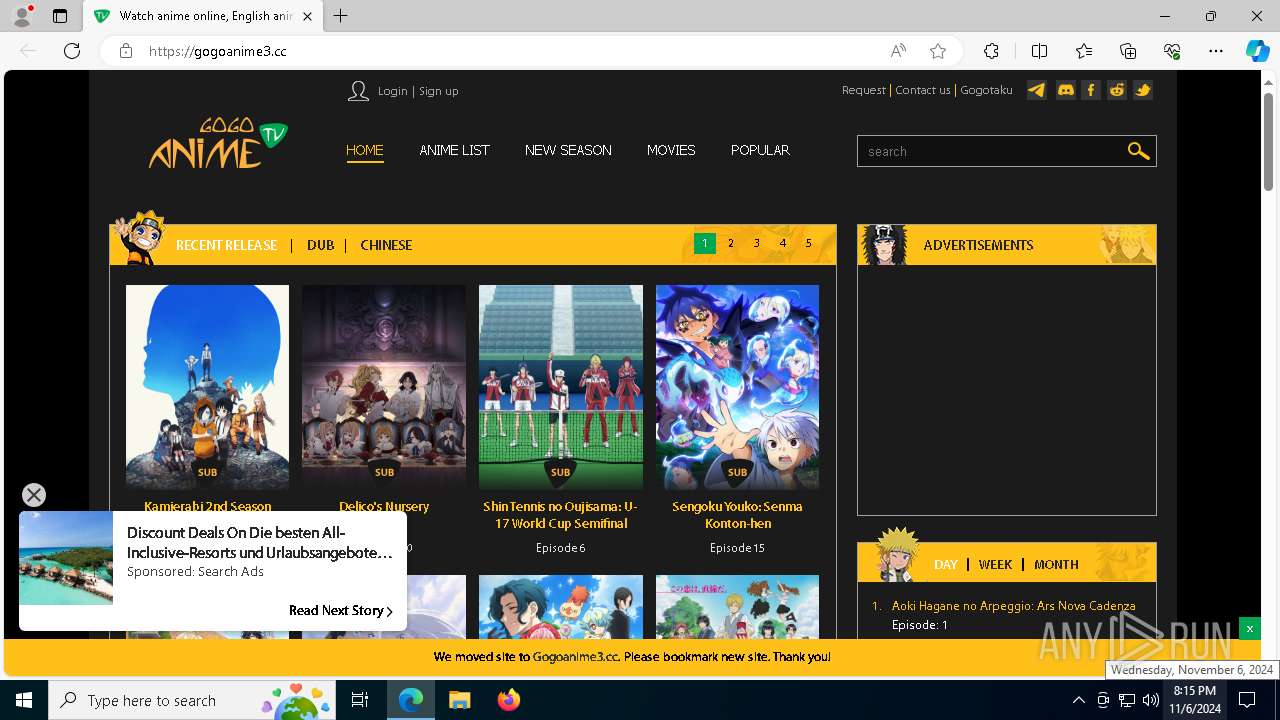Click the Login link
Screen dimensions: 1280x720
(x=392, y=91)
